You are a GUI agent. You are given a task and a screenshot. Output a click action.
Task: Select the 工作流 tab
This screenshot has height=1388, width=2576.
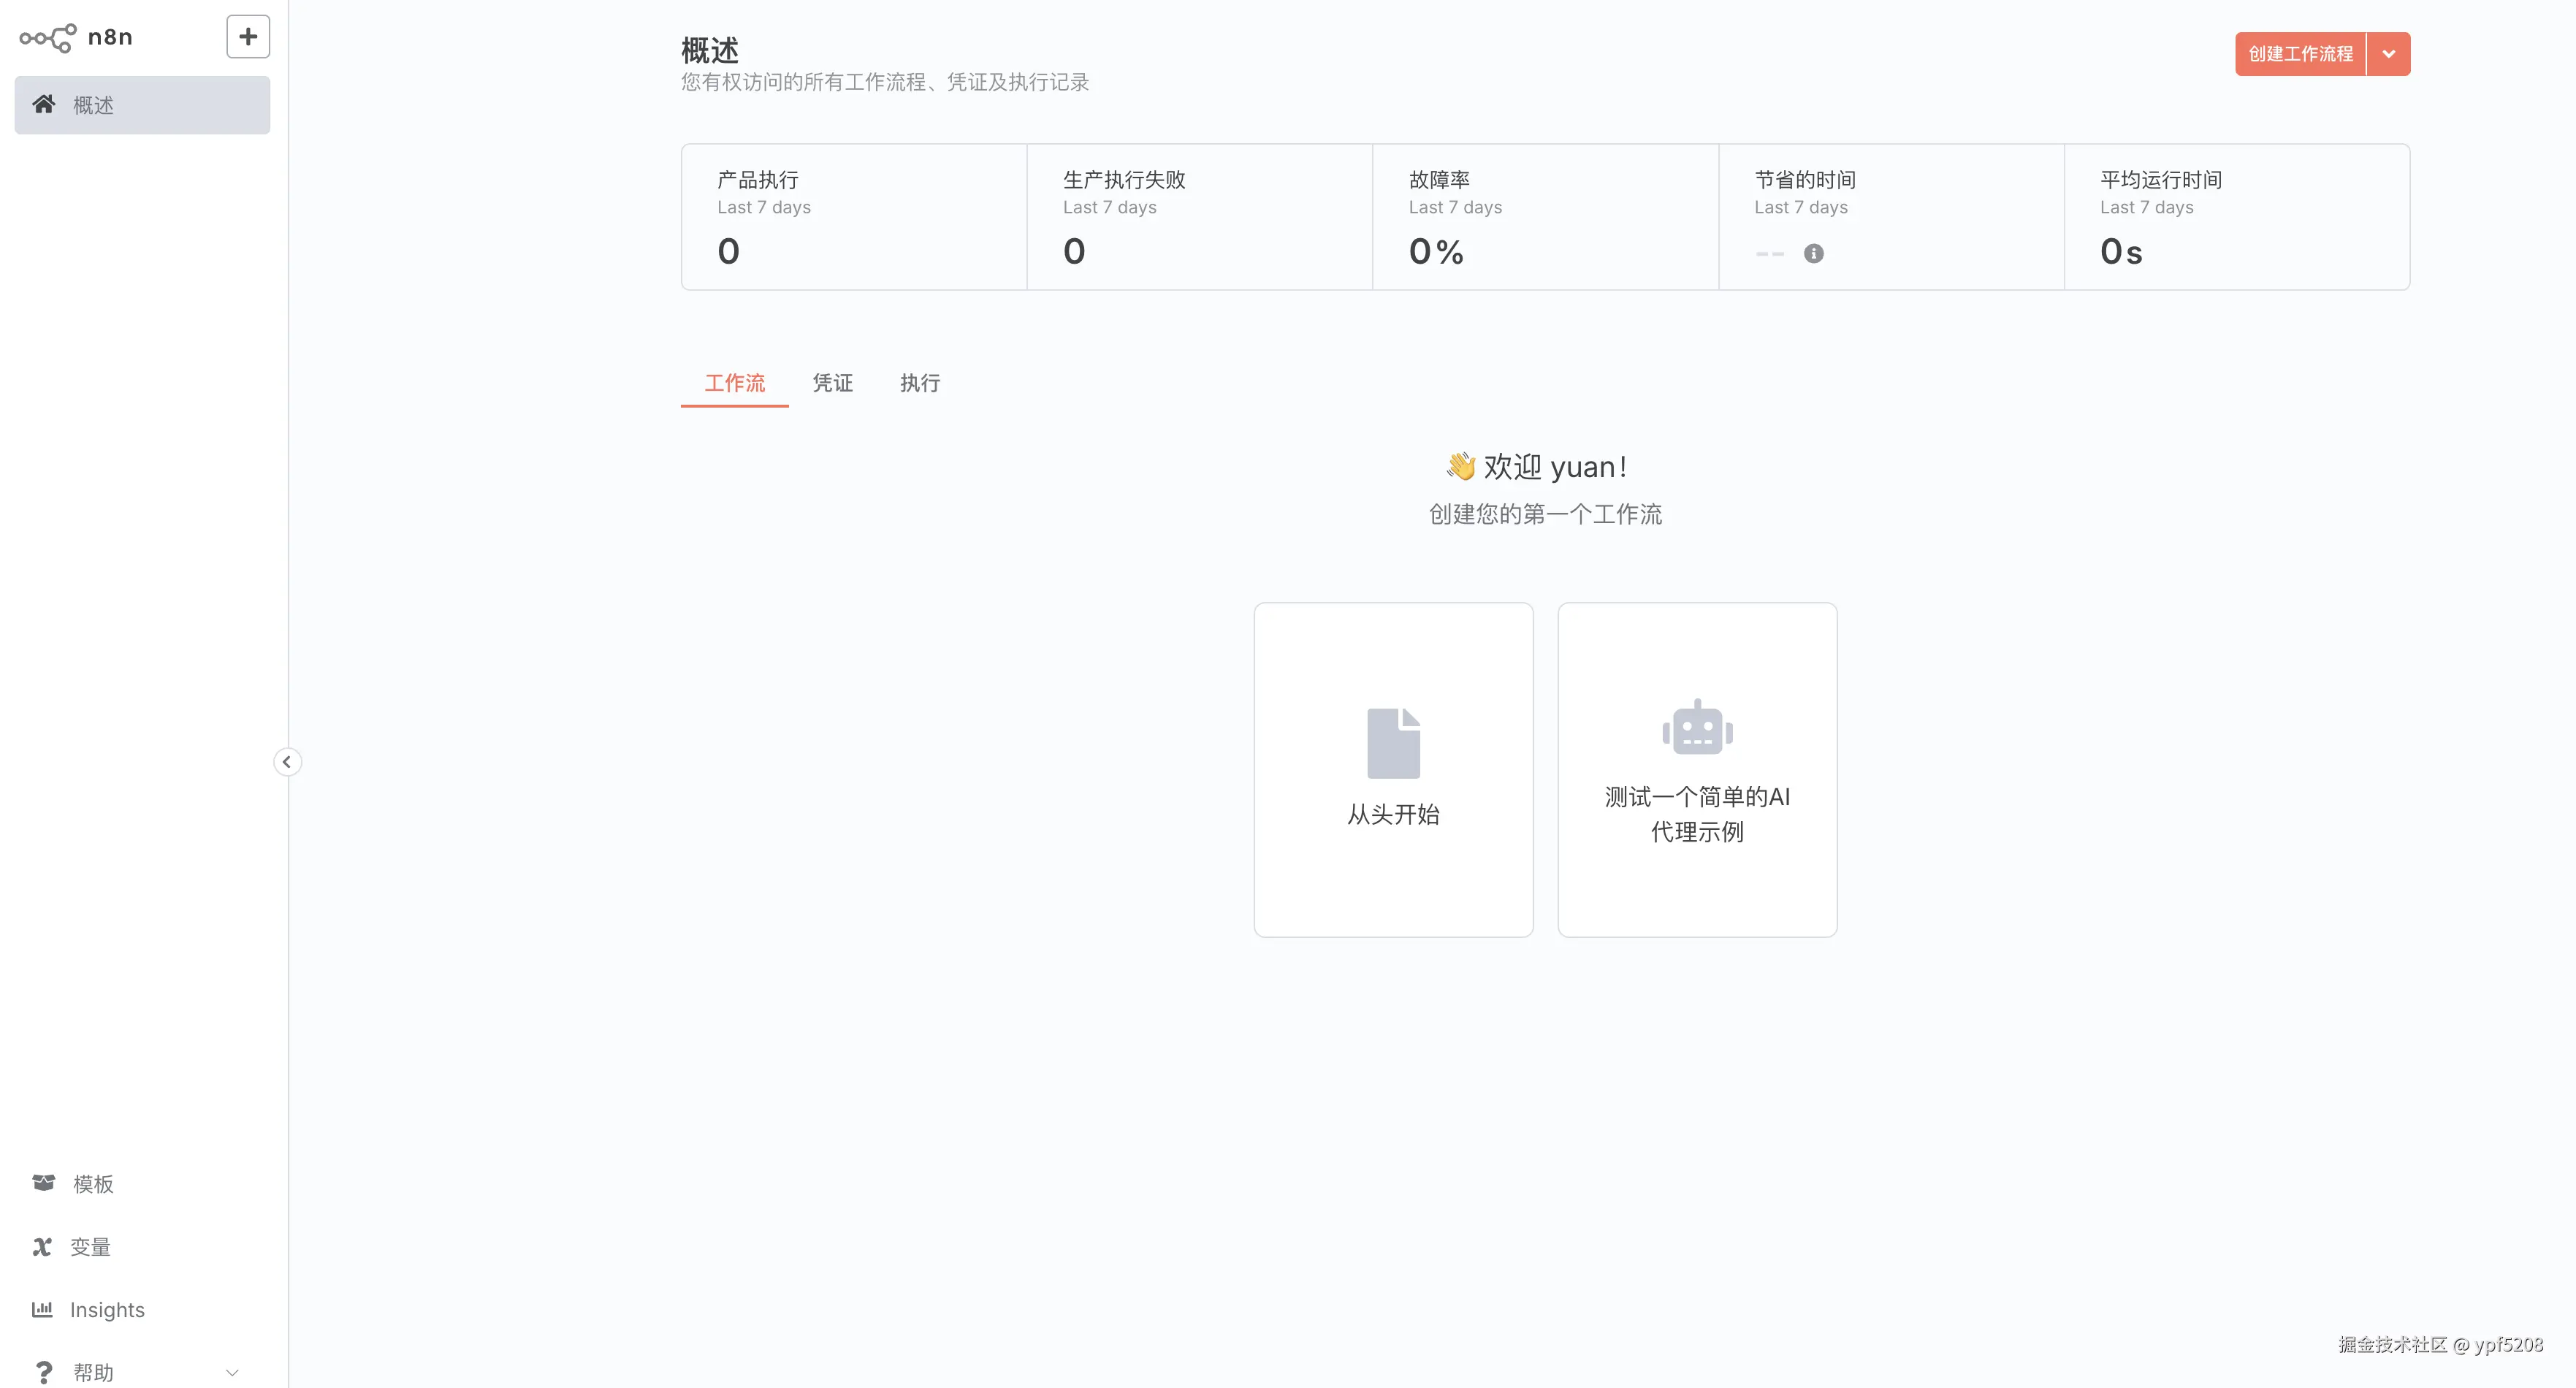coord(734,383)
